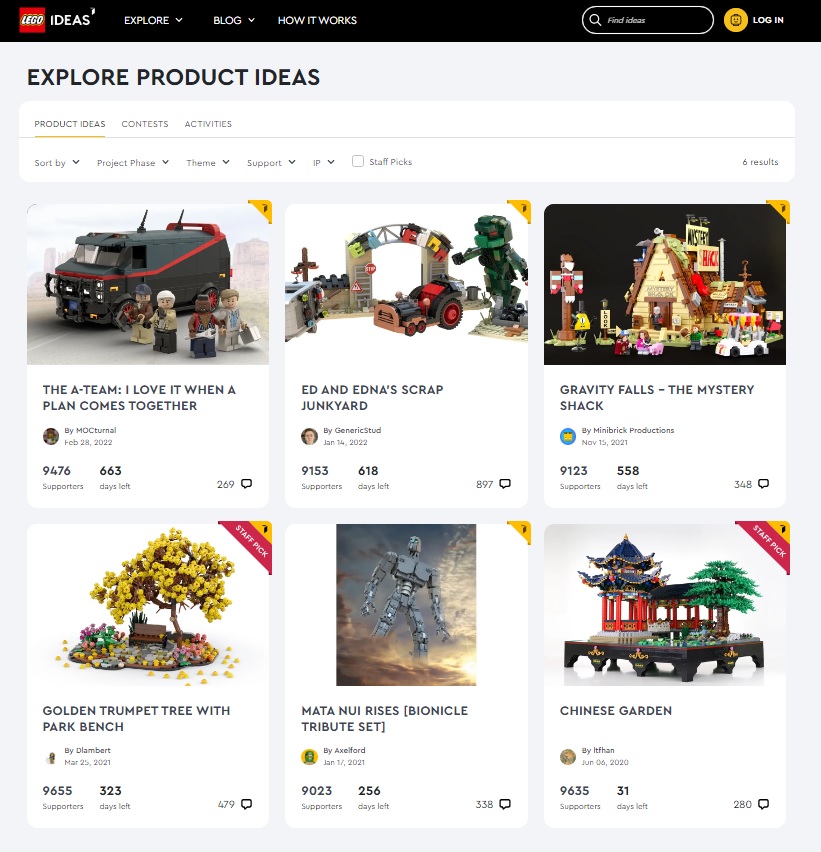
Task: Click comment bubble on Chinese Garden card
Action: (x=763, y=804)
